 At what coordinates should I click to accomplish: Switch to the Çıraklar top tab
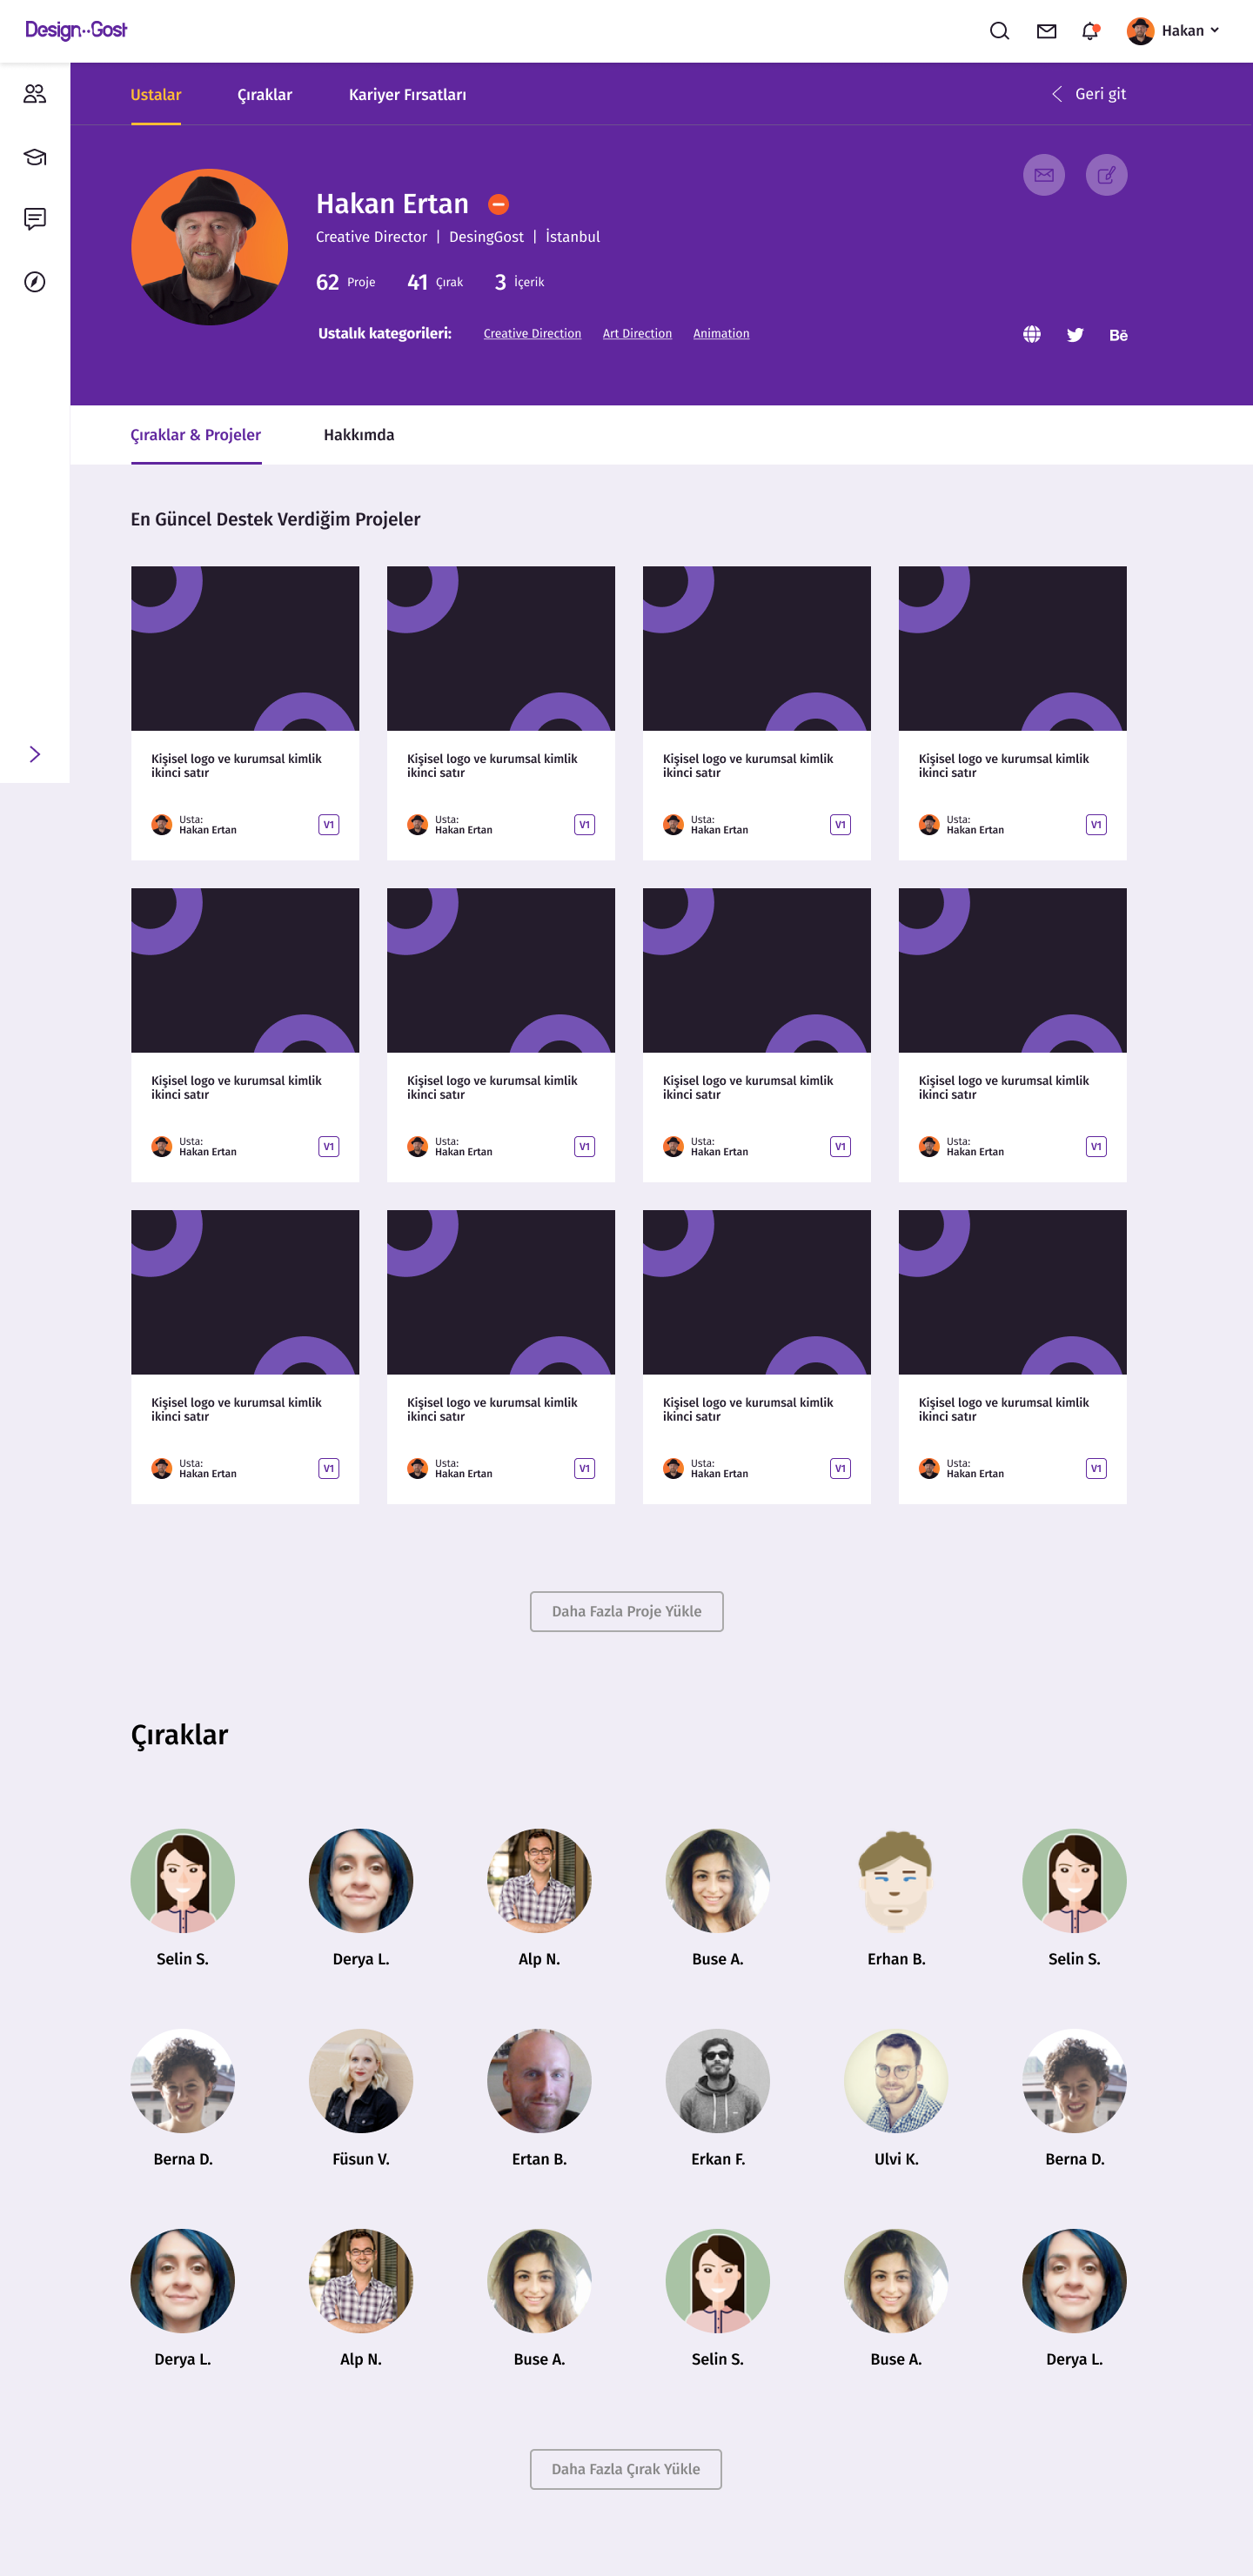265,95
